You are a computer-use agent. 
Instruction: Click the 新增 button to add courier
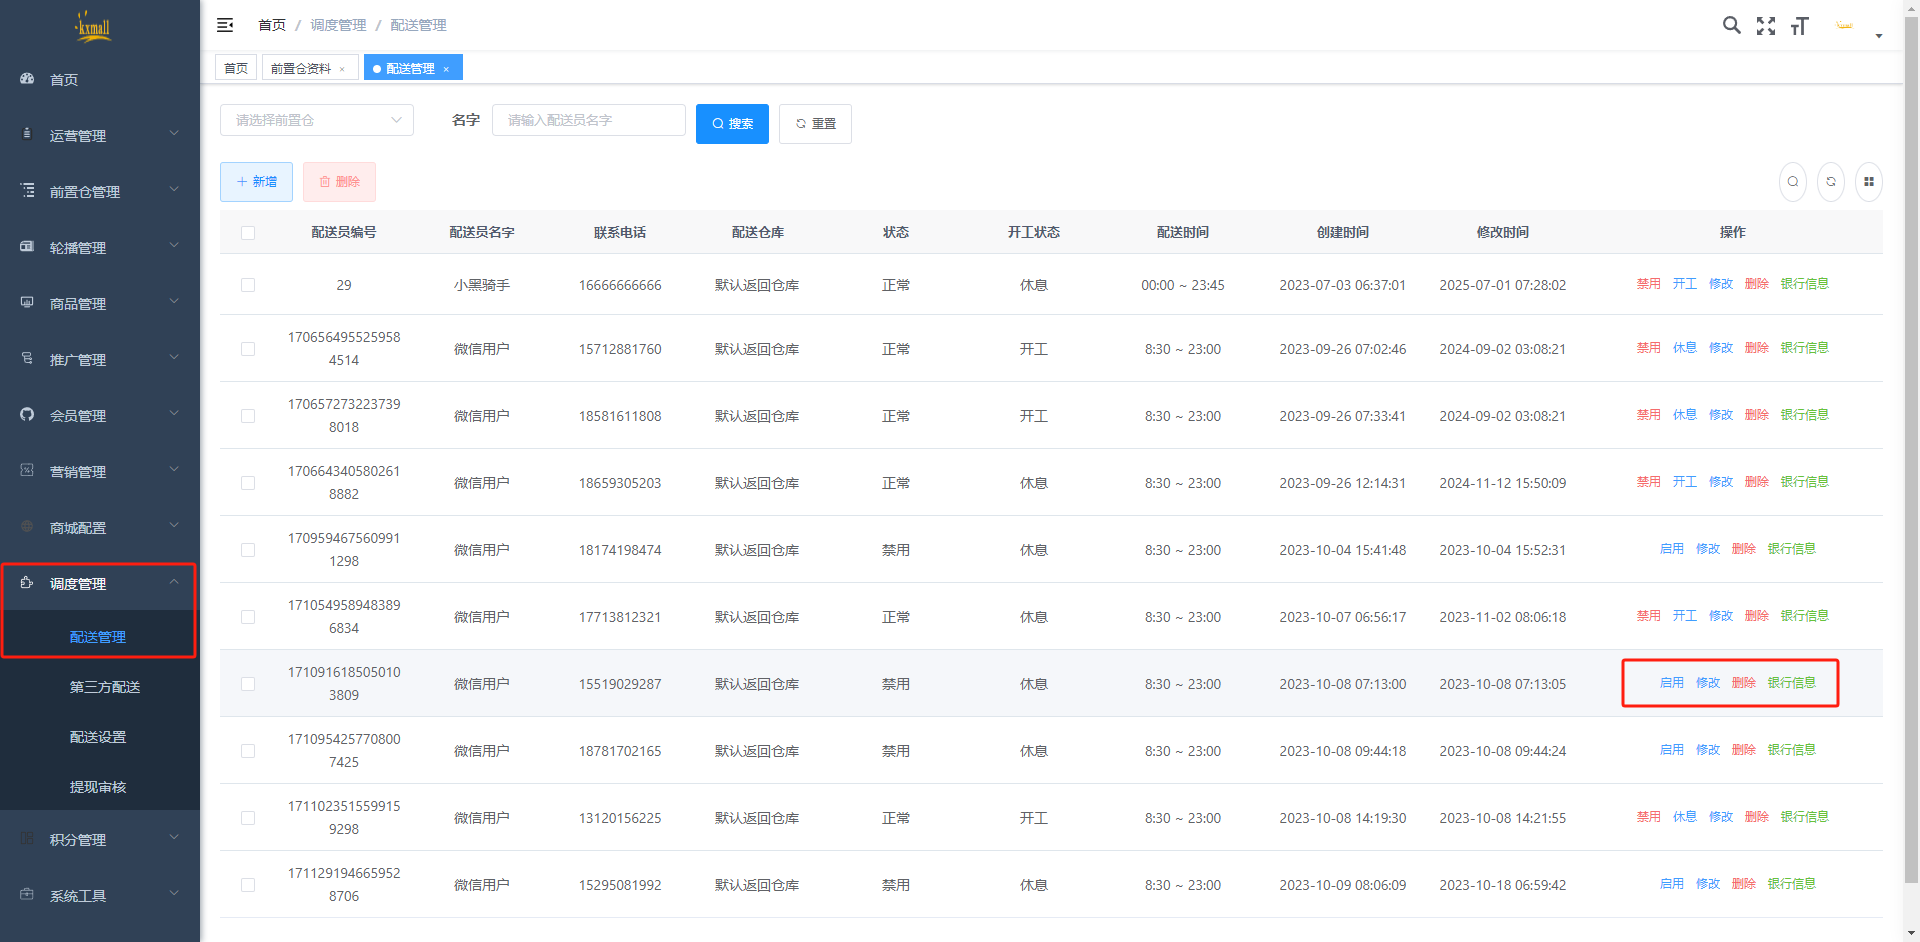(x=256, y=182)
